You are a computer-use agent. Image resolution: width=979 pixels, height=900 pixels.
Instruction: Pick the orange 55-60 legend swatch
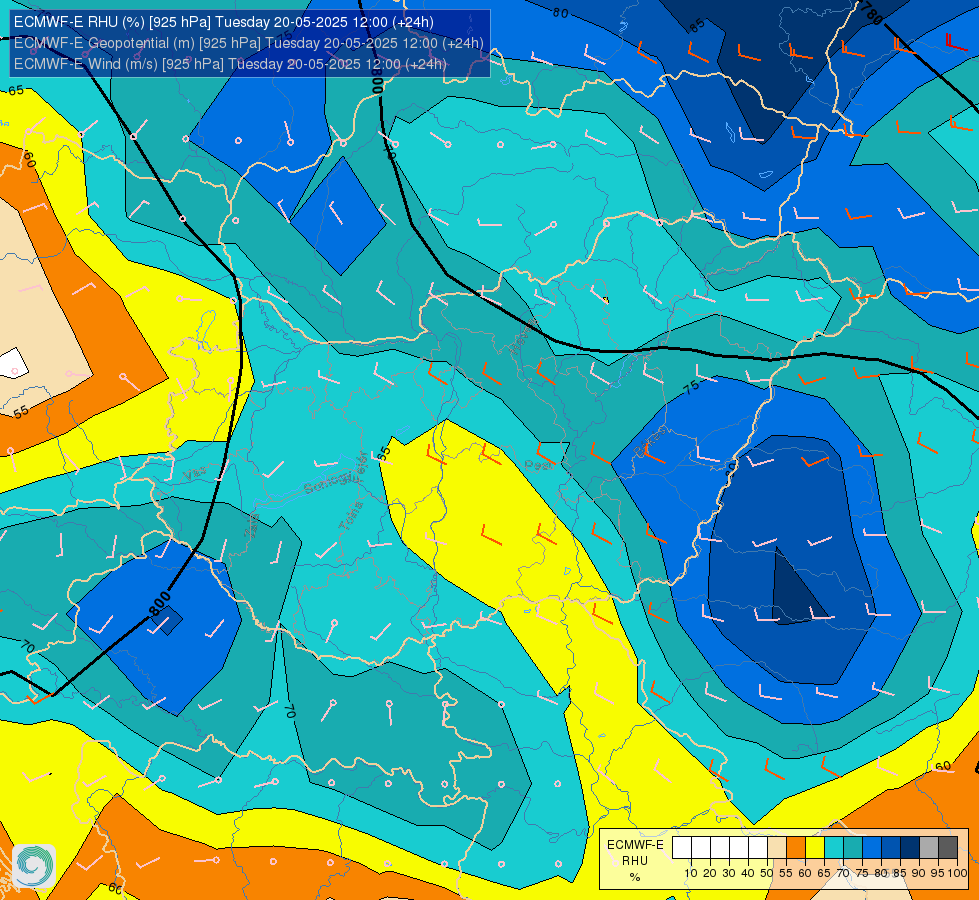click(795, 848)
